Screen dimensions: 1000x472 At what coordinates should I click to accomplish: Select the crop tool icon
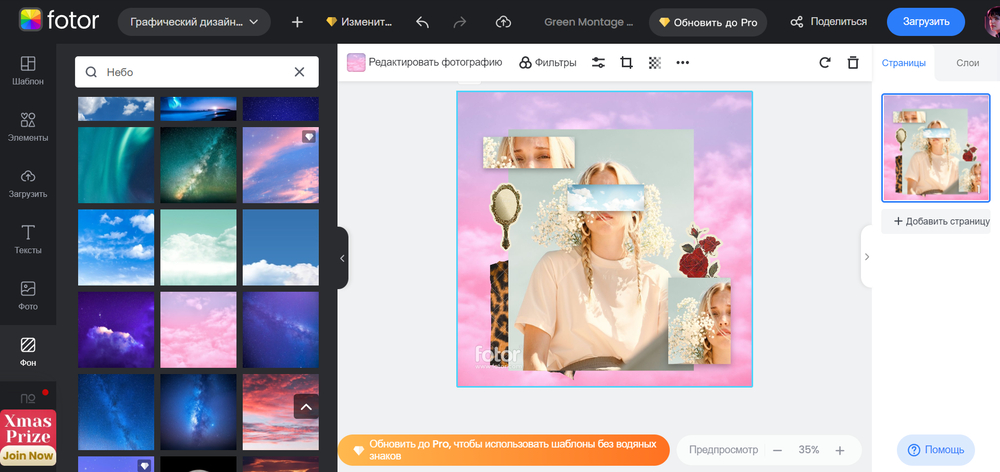(627, 62)
